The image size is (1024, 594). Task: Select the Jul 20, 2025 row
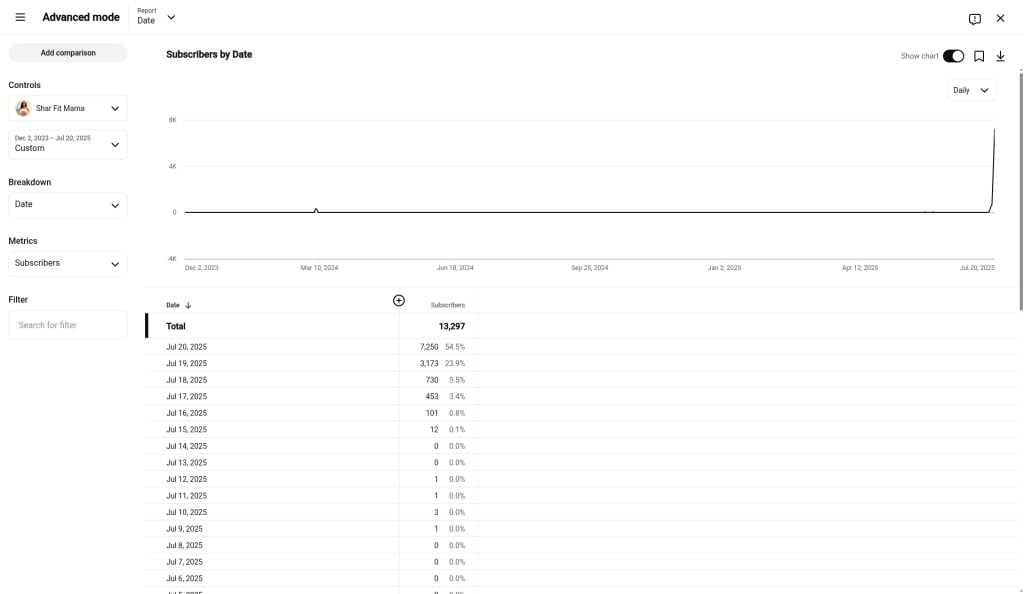pos(581,347)
